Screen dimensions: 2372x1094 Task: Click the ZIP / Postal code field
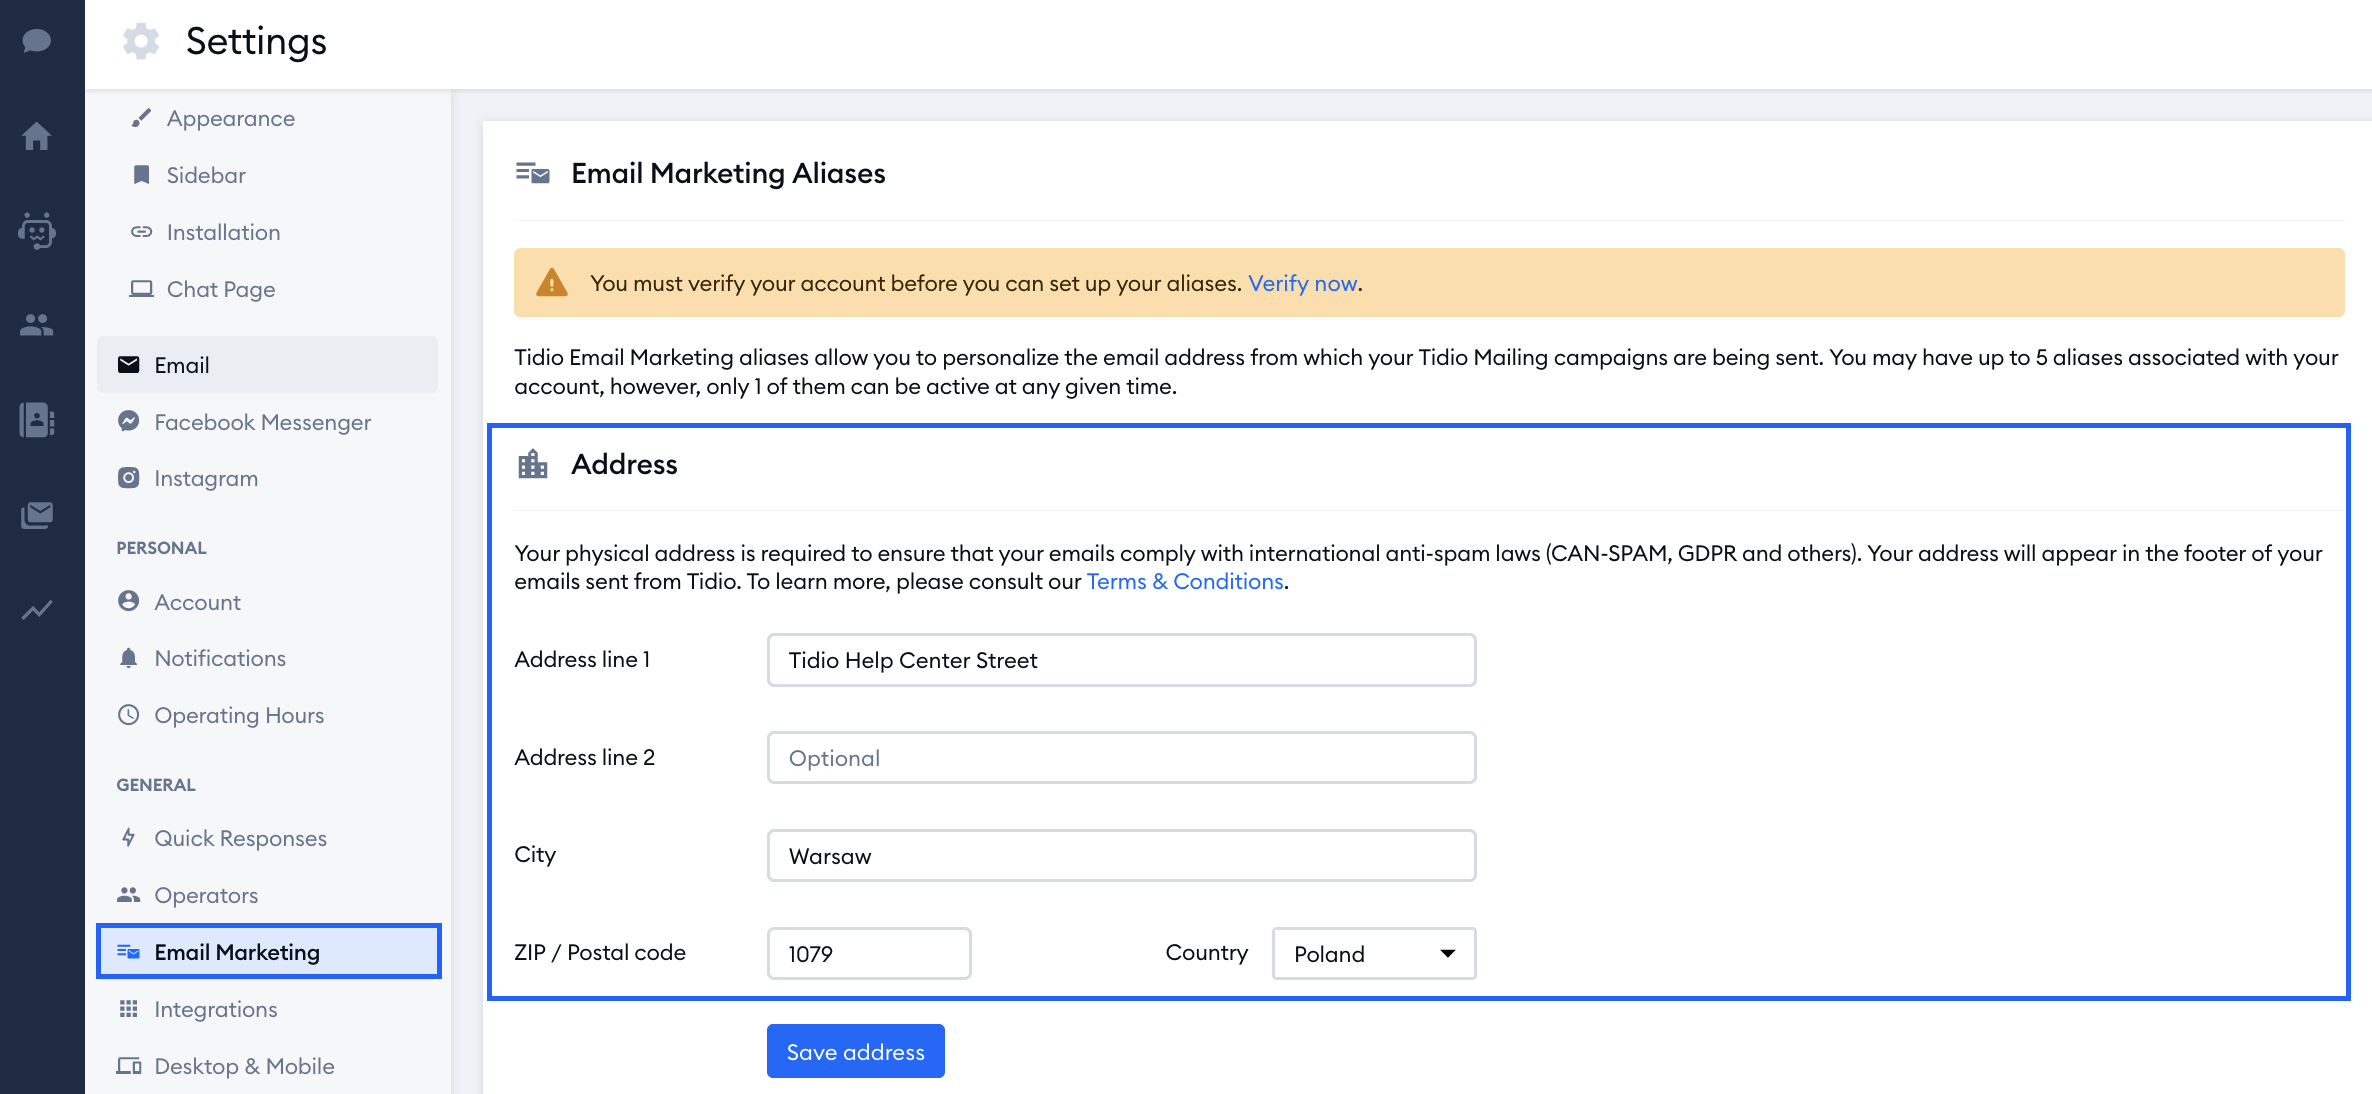pyautogui.click(x=869, y=953)
